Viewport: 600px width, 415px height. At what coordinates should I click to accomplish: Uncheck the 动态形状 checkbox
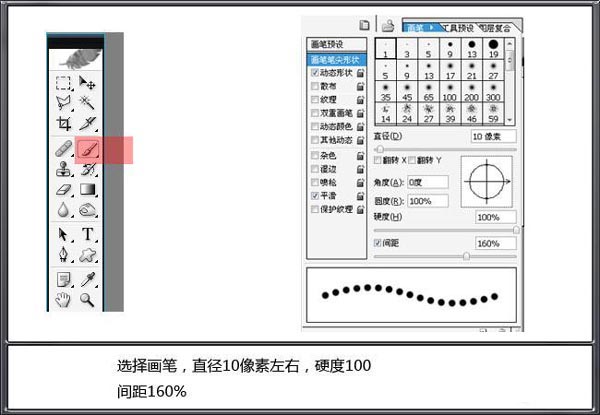click(x=315, y=72)
